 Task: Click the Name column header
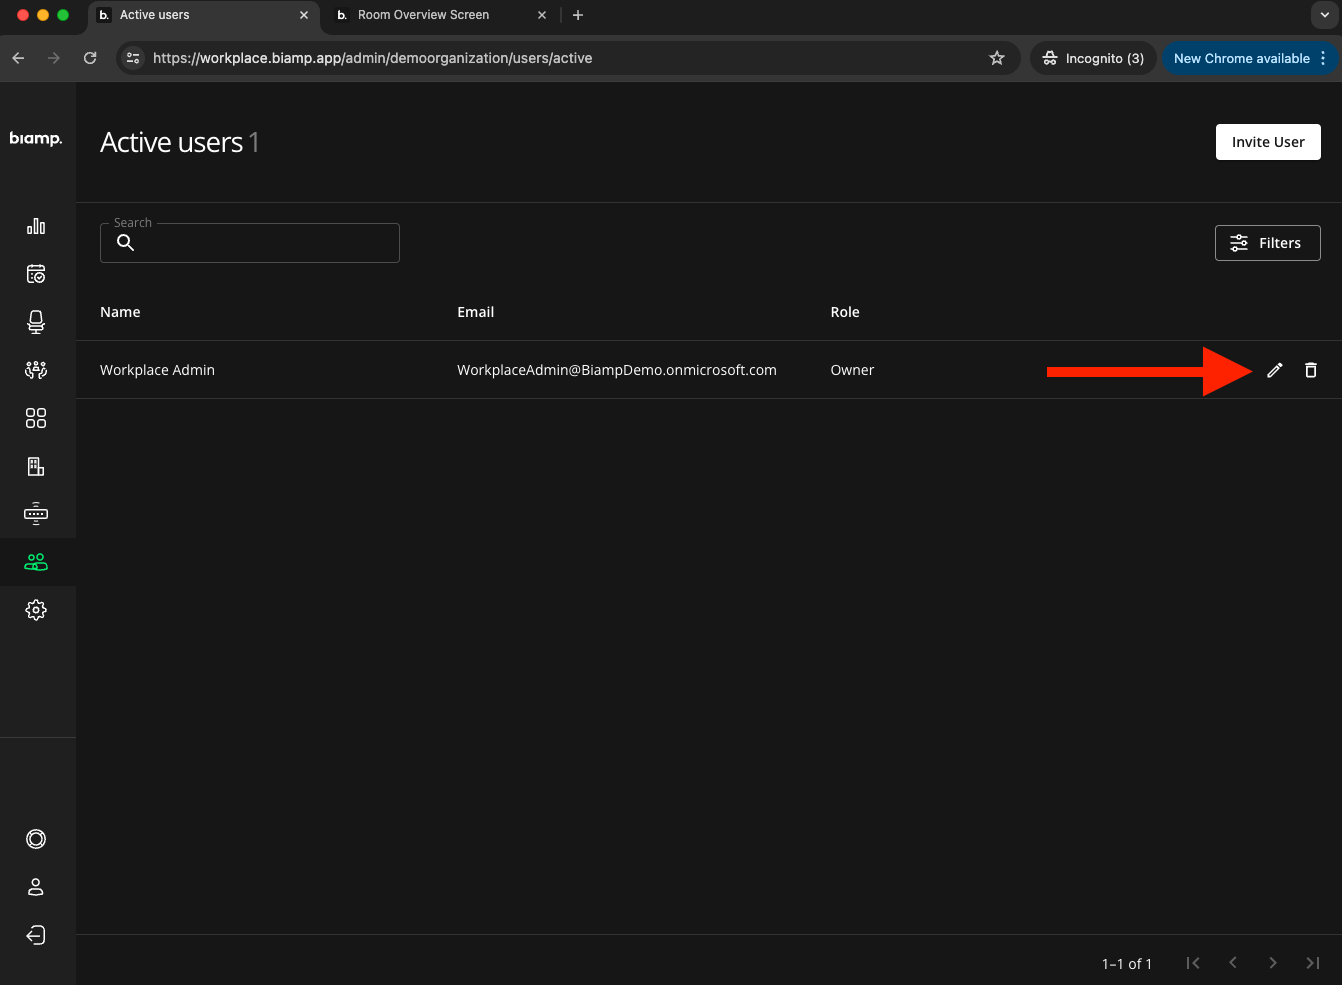click(120, 312)
